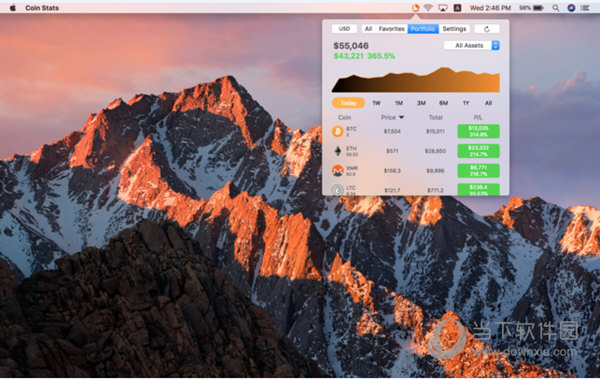Image resolution: width=600 pixels, height=379 pixels.
Task: Open the AirPlay display menu
Action: 443,8
